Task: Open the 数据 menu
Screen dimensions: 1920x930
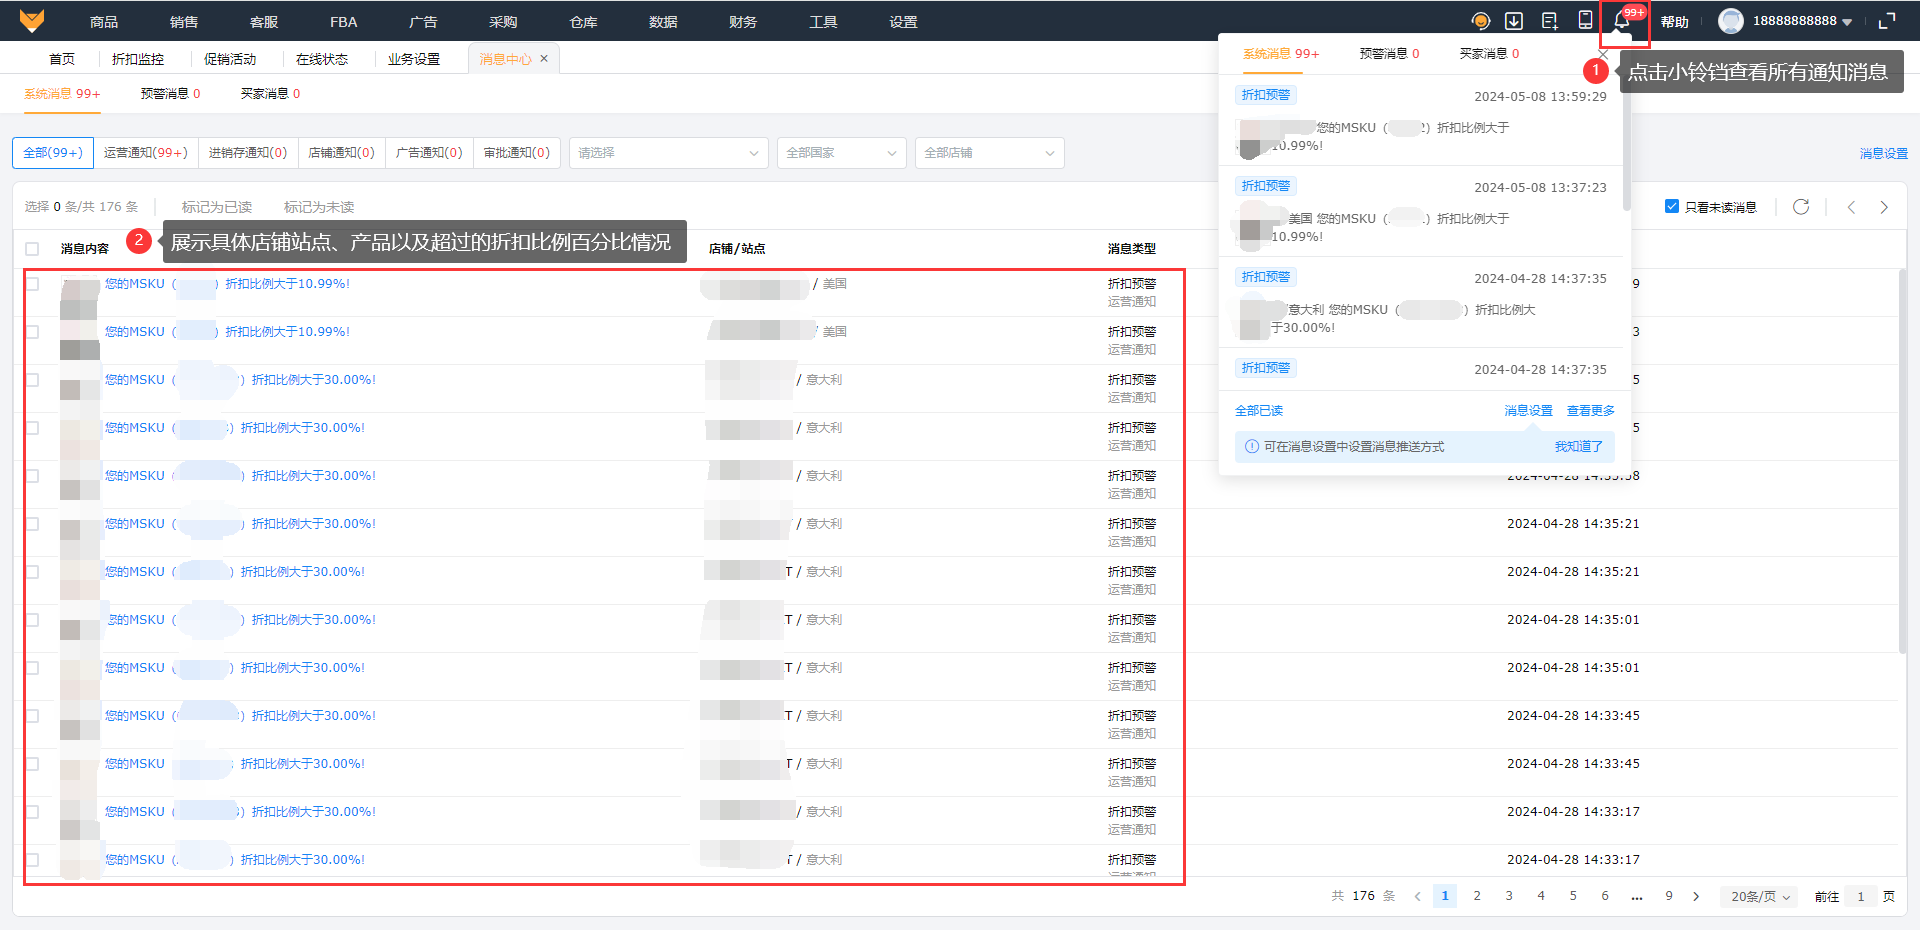Action: coord(663,21)
